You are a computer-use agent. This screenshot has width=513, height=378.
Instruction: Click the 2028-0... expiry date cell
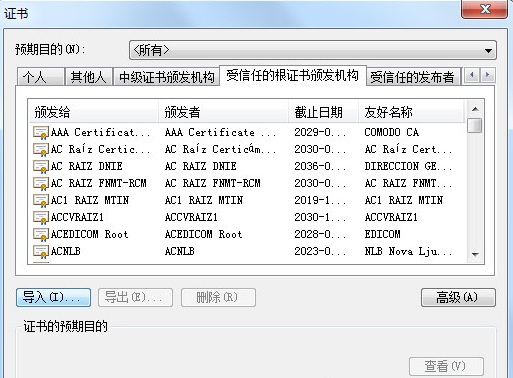320,235
